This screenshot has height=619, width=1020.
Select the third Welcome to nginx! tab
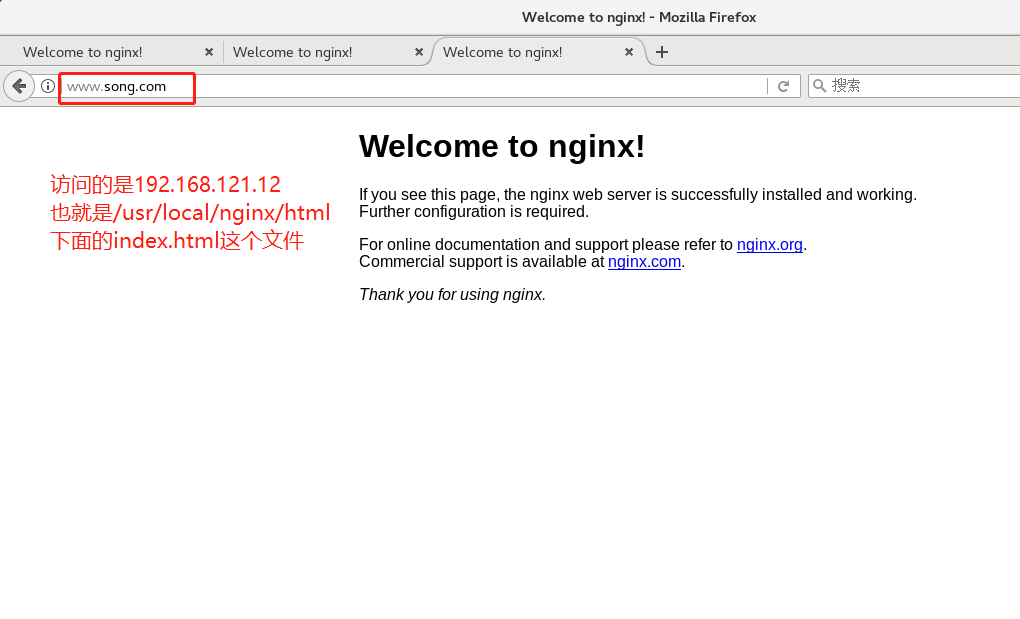click(503, 52)
